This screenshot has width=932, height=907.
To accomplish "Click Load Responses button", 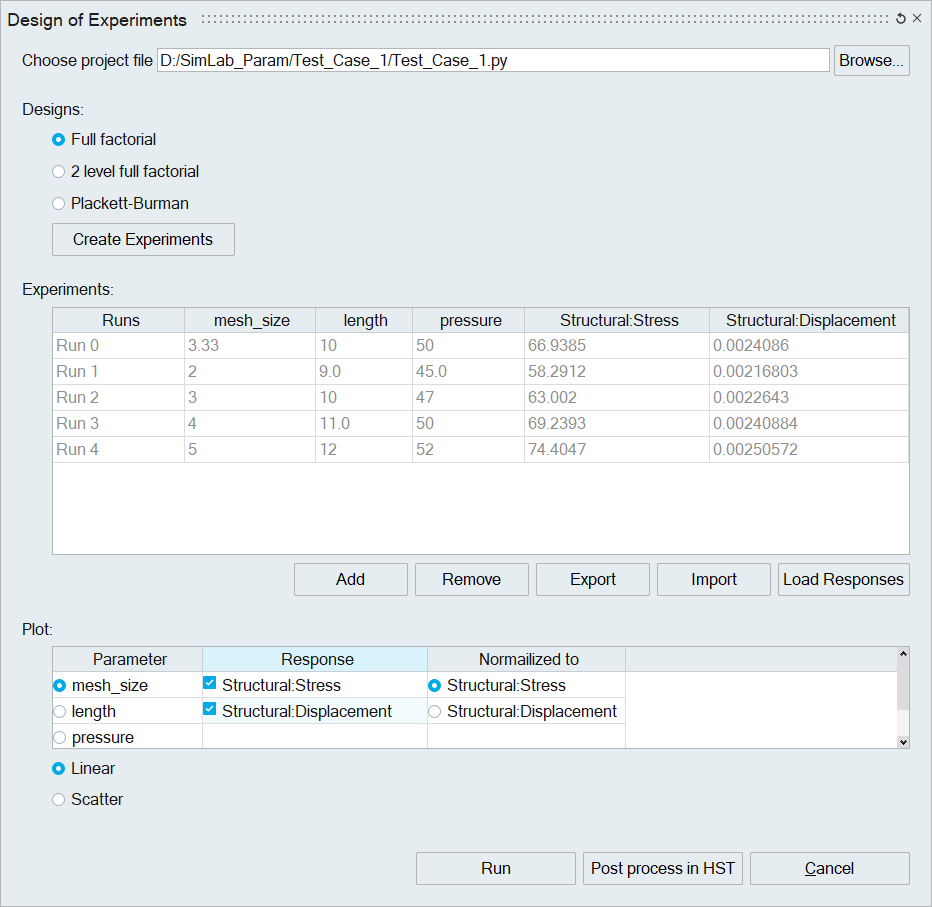I will click(x=843, y=580).
